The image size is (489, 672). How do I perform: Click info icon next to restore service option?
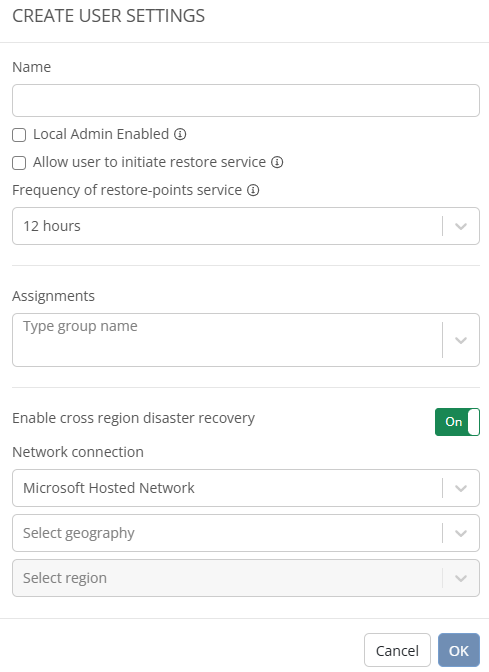[277, 162]
